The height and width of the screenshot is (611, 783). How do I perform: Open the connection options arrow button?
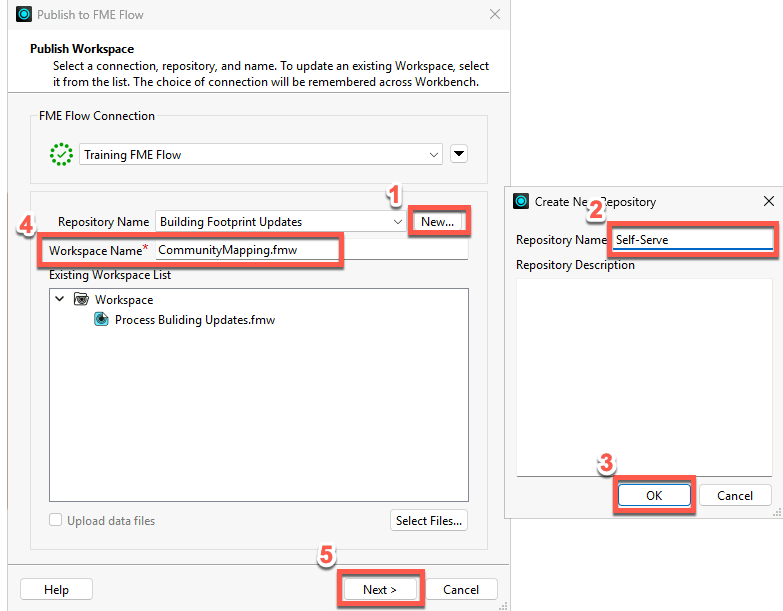coord(459,154)
